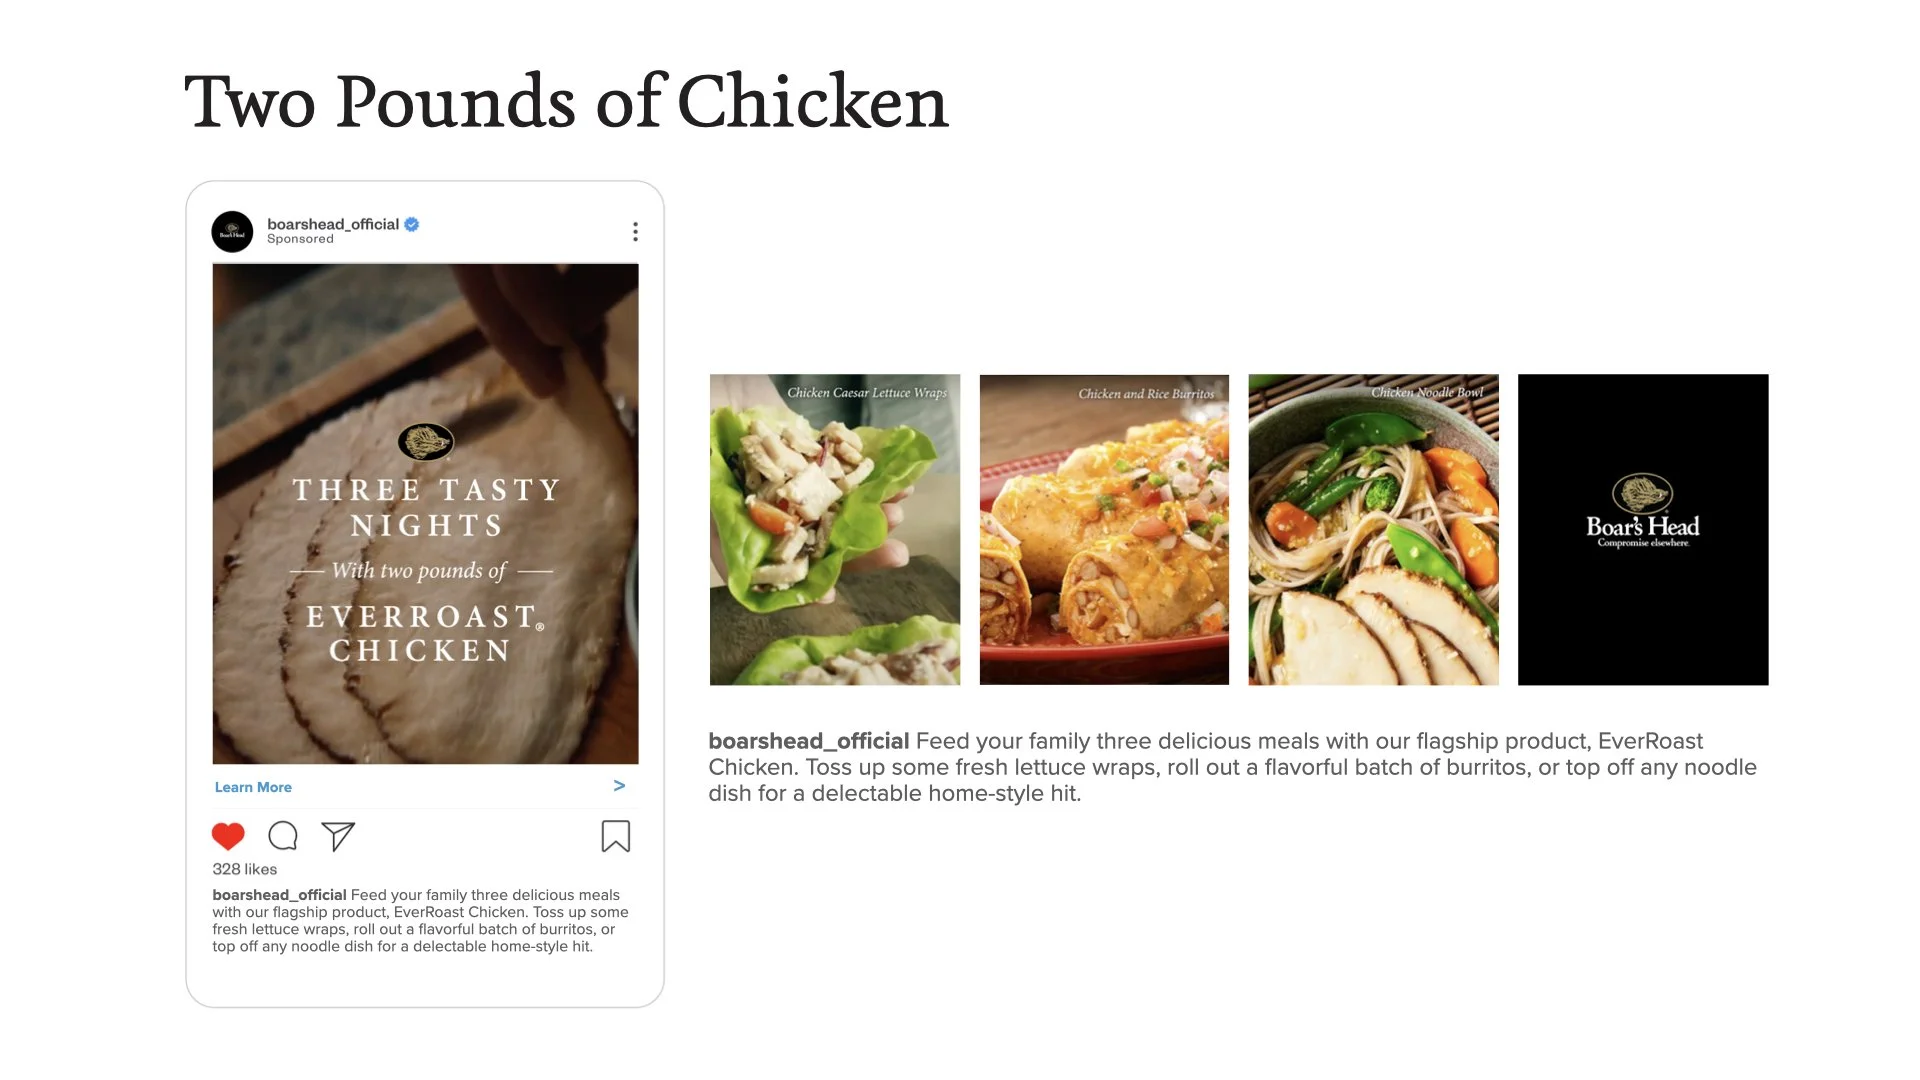Image resolution: width=1920 pixels, height=1080 pixels.
Task: Click boarshead_official in the large caption
Action: point(809,741)
